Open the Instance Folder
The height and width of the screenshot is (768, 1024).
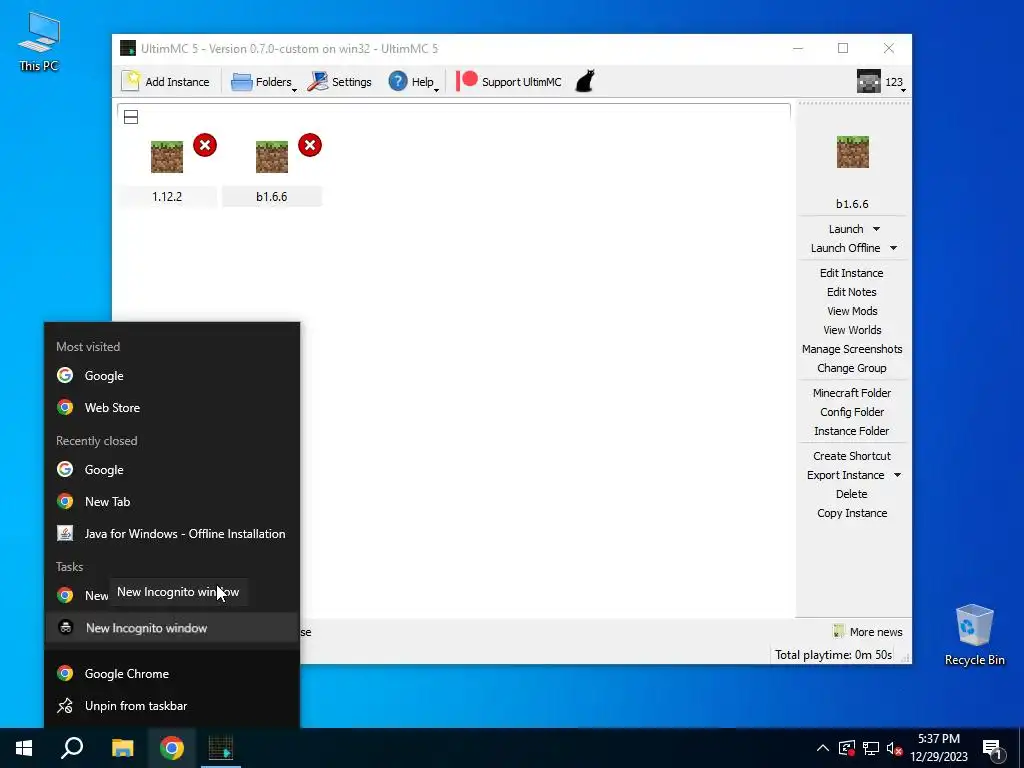click(x=852, y=430)
